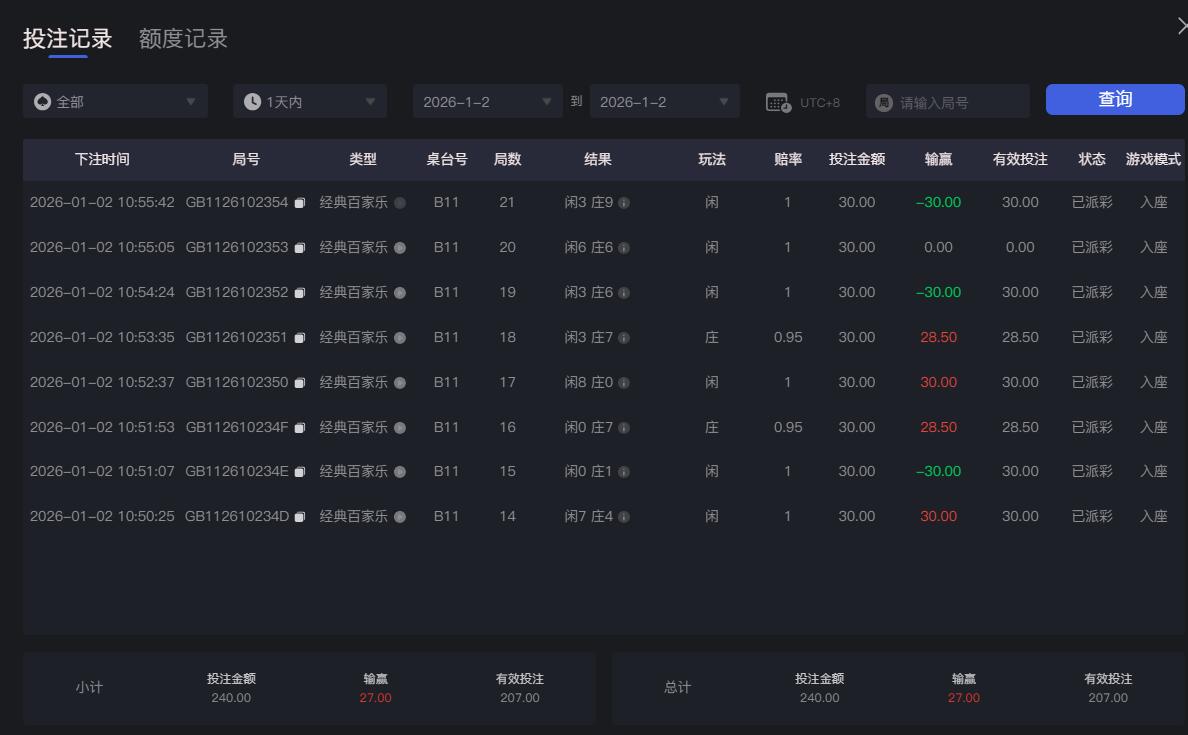Click the 已派彩 status on round 18

point(1091,337)
